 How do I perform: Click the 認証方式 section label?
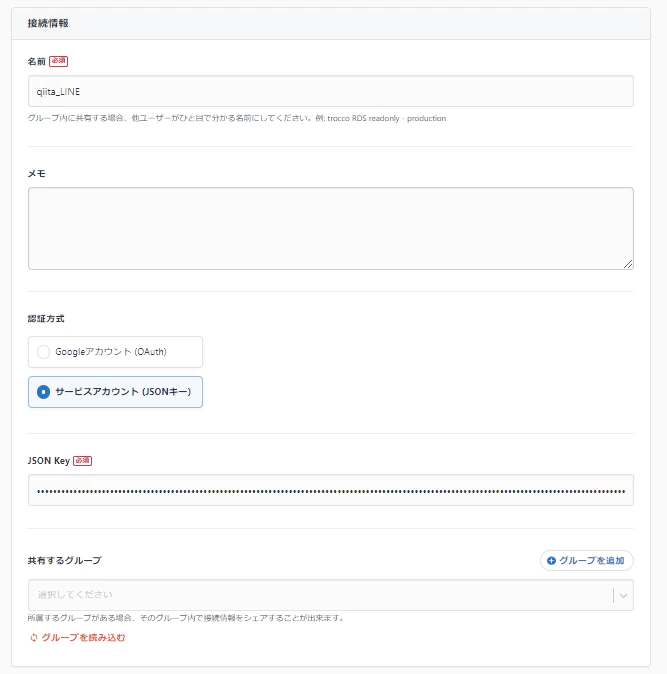point(47,319)
